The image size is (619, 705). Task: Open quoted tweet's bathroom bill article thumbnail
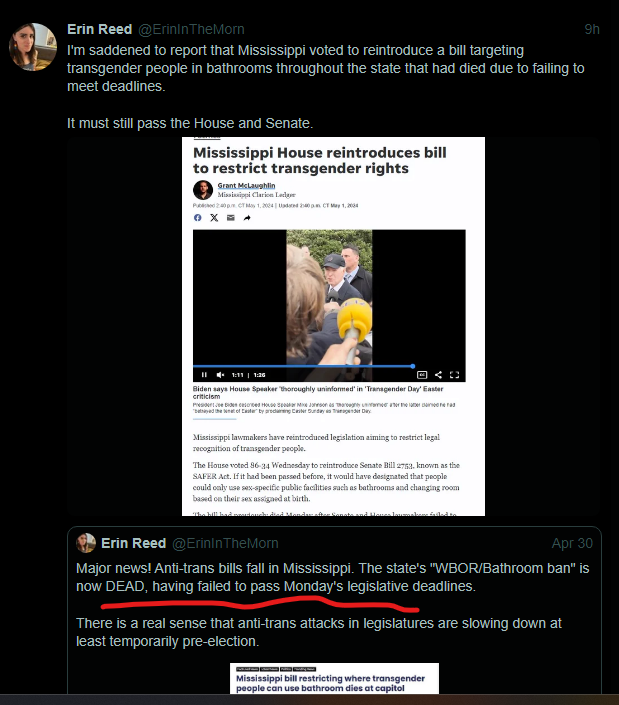(x=334, y=678)
